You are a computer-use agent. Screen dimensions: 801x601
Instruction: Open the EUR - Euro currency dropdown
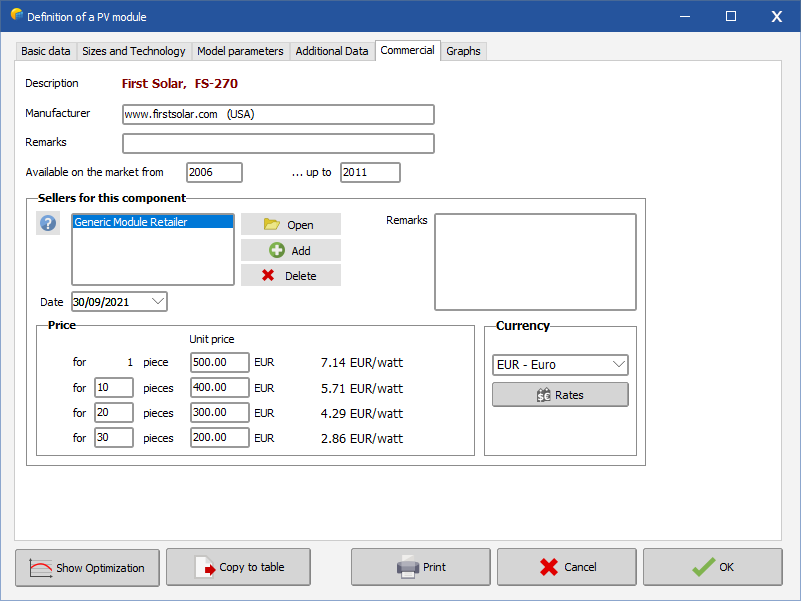560,365
